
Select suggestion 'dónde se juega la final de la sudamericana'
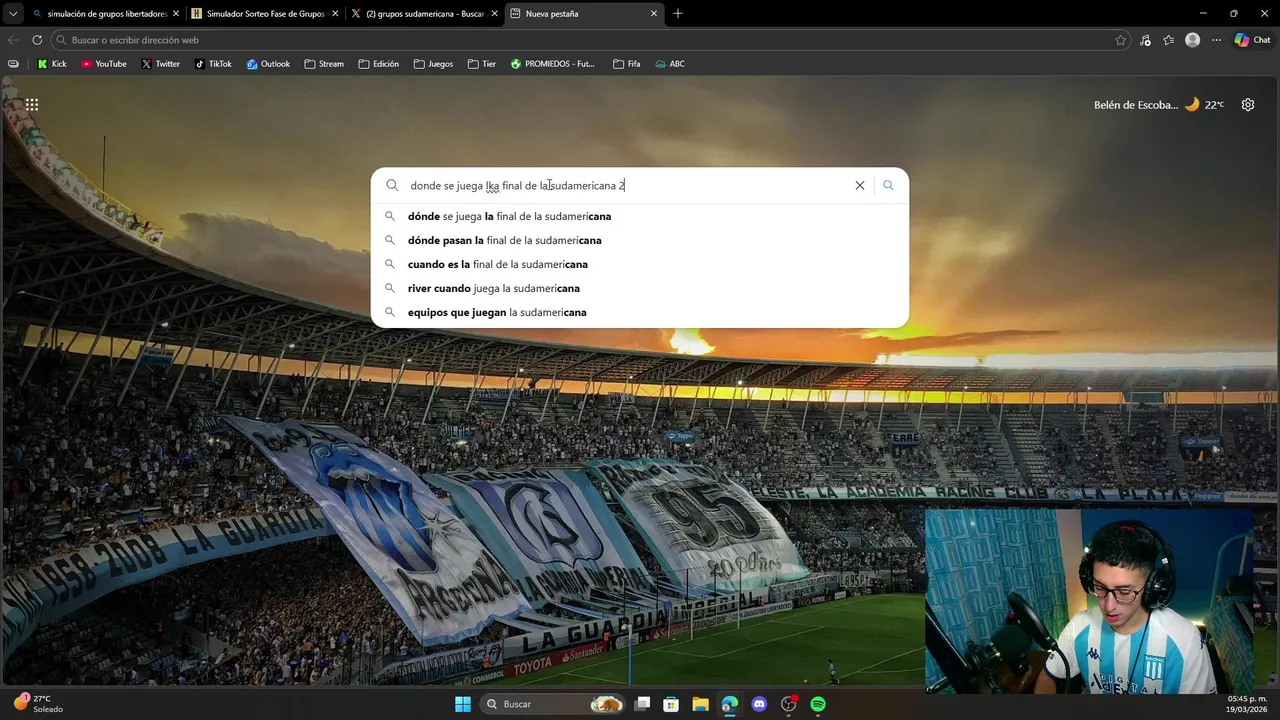tap(640, 216)
